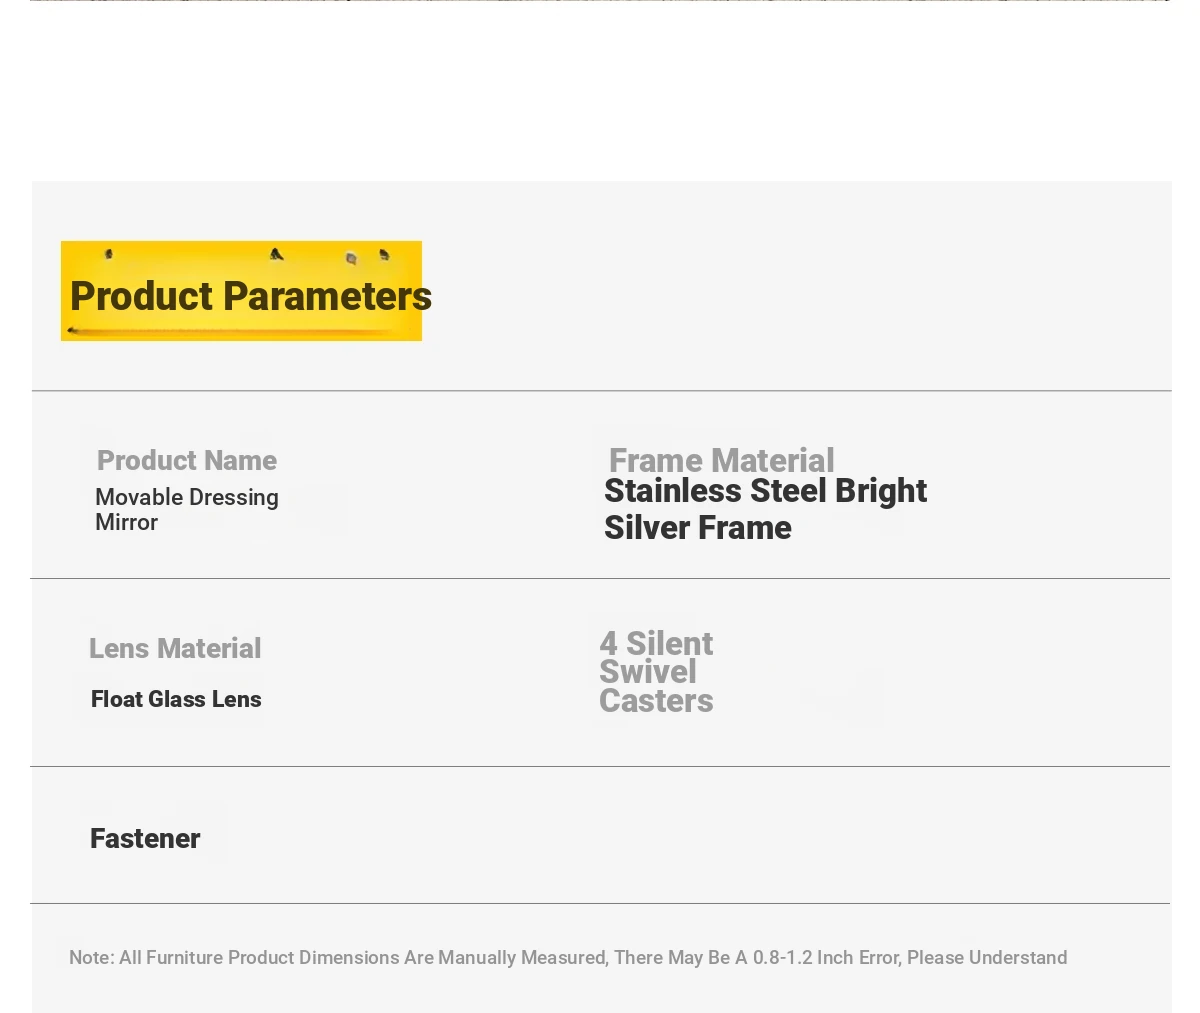Click the measurement note at the bottom

pyautogui.click(x=568, y=957)
